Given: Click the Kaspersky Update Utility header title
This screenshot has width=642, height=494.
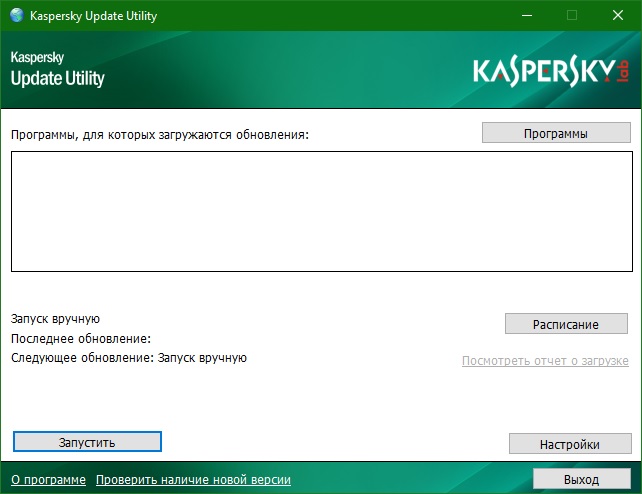Looking at the screenshot, I should pos(58,69).
